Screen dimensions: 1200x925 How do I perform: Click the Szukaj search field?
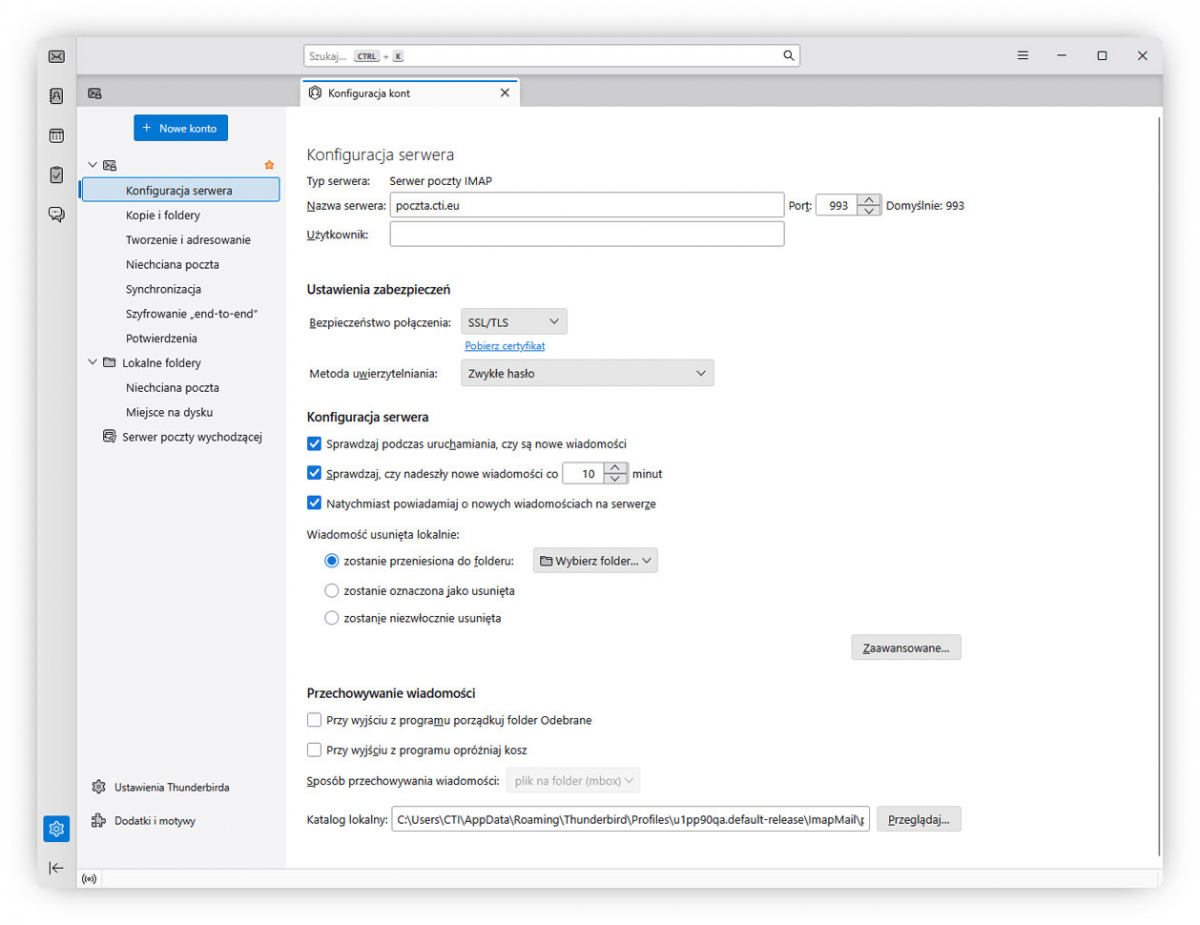549,55
